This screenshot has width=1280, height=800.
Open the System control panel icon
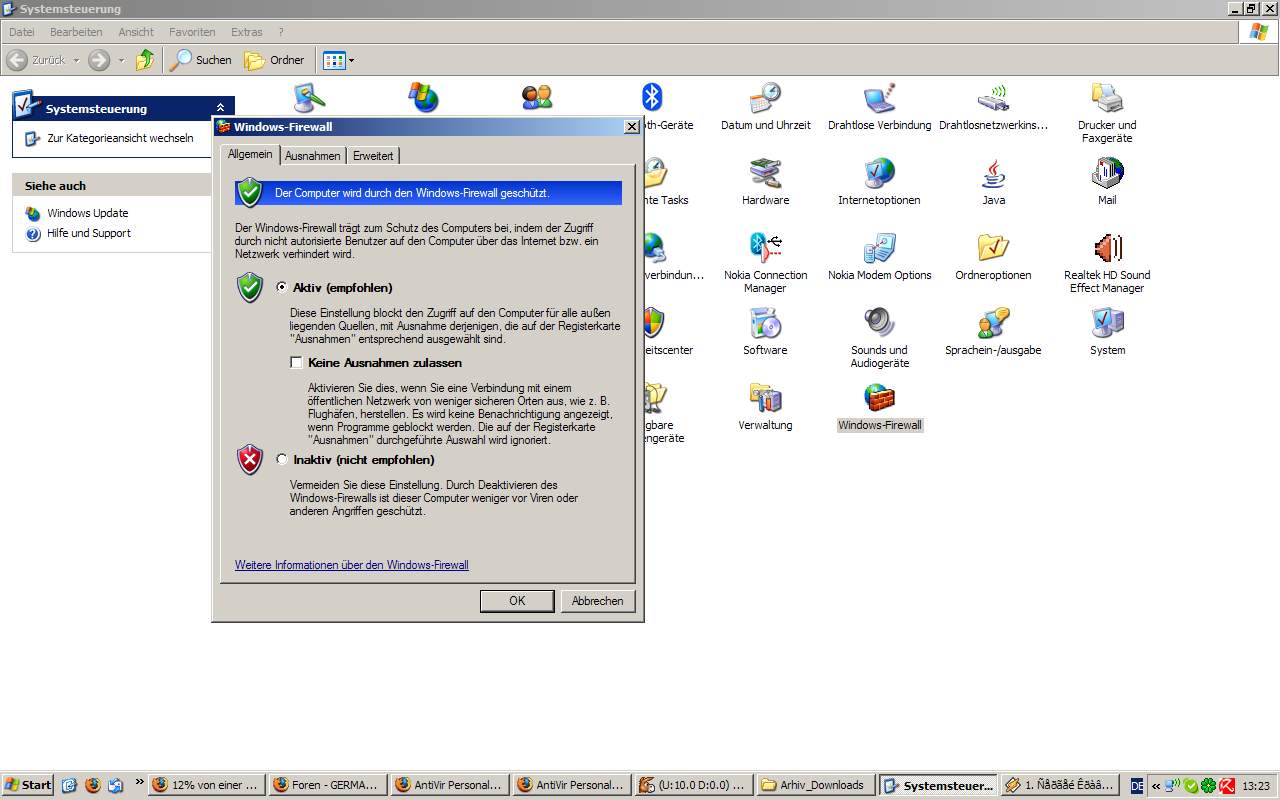(1107, 332)
